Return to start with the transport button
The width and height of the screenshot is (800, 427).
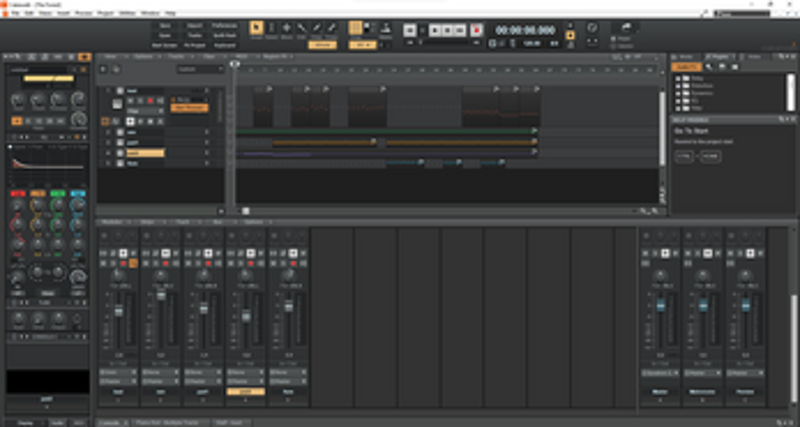click(410, 30)
